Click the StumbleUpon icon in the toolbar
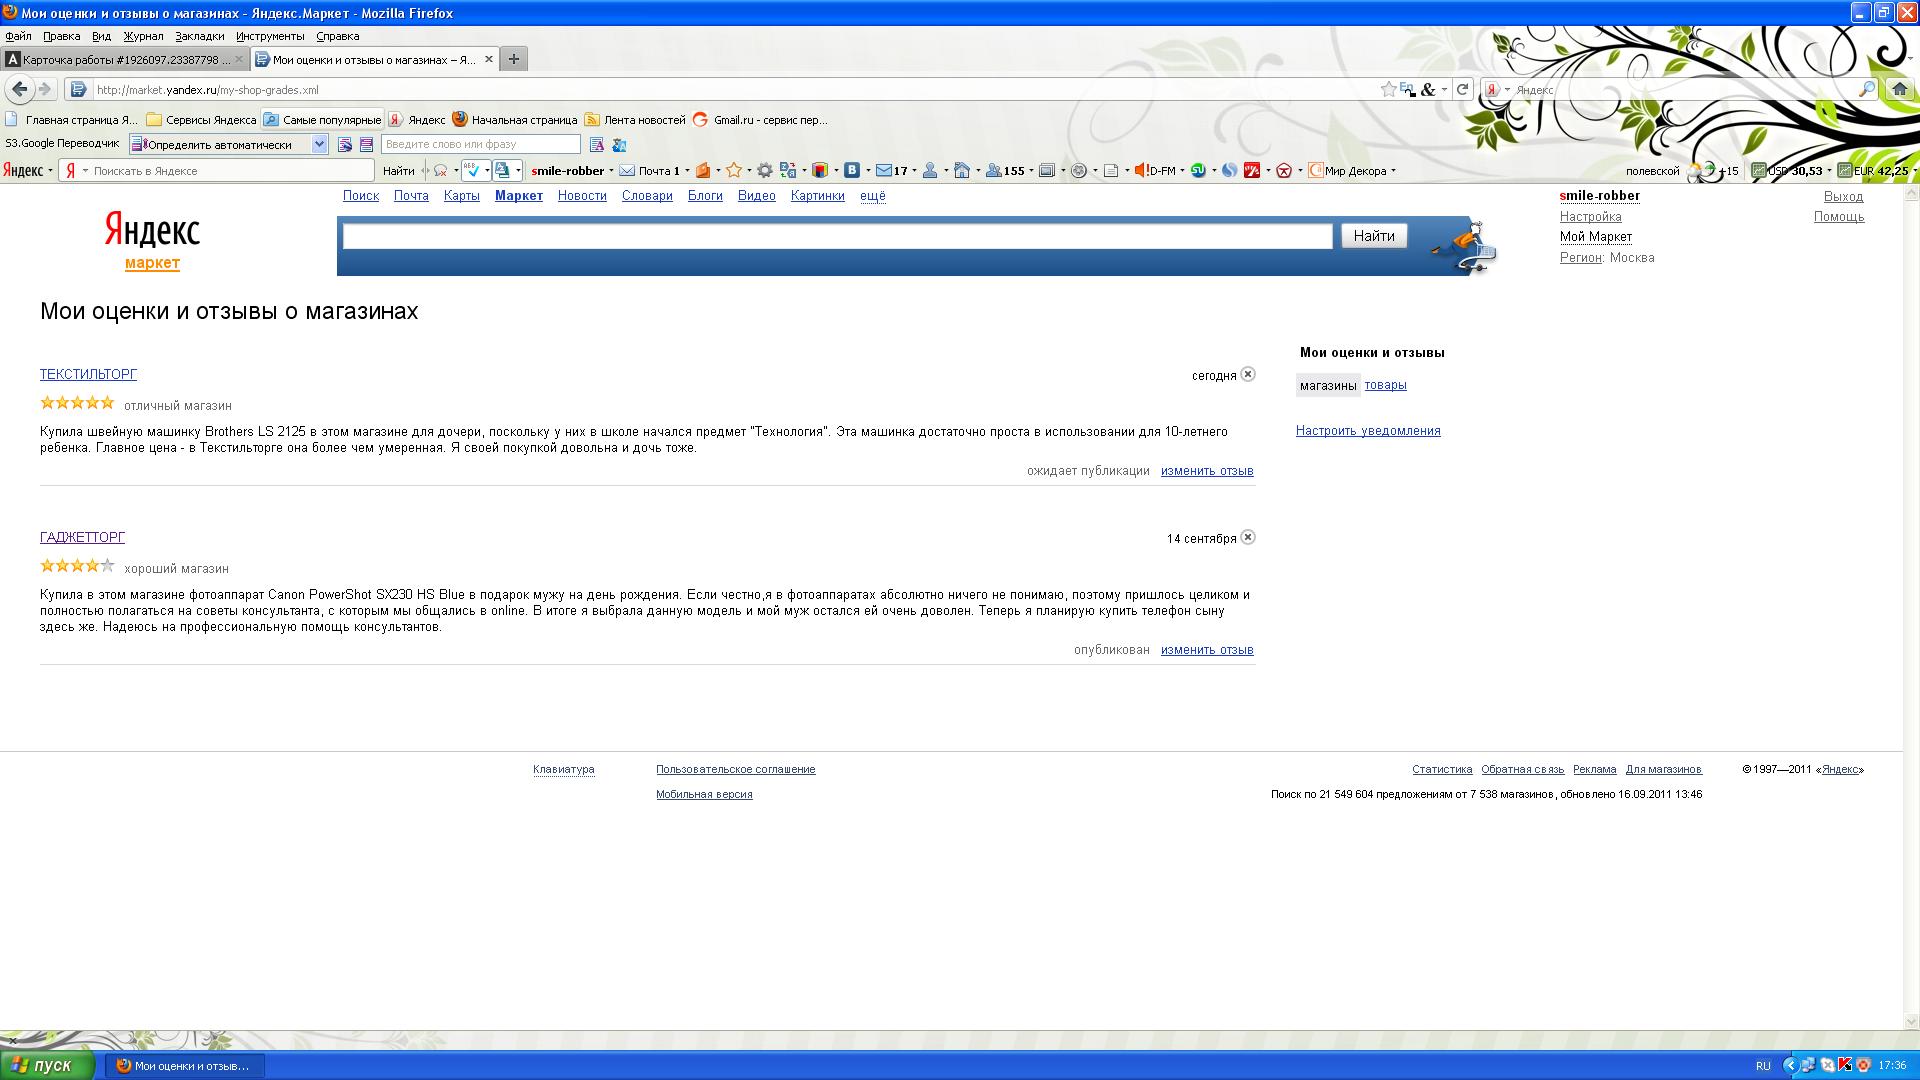1920x1080 pixels. [1198, 171]
